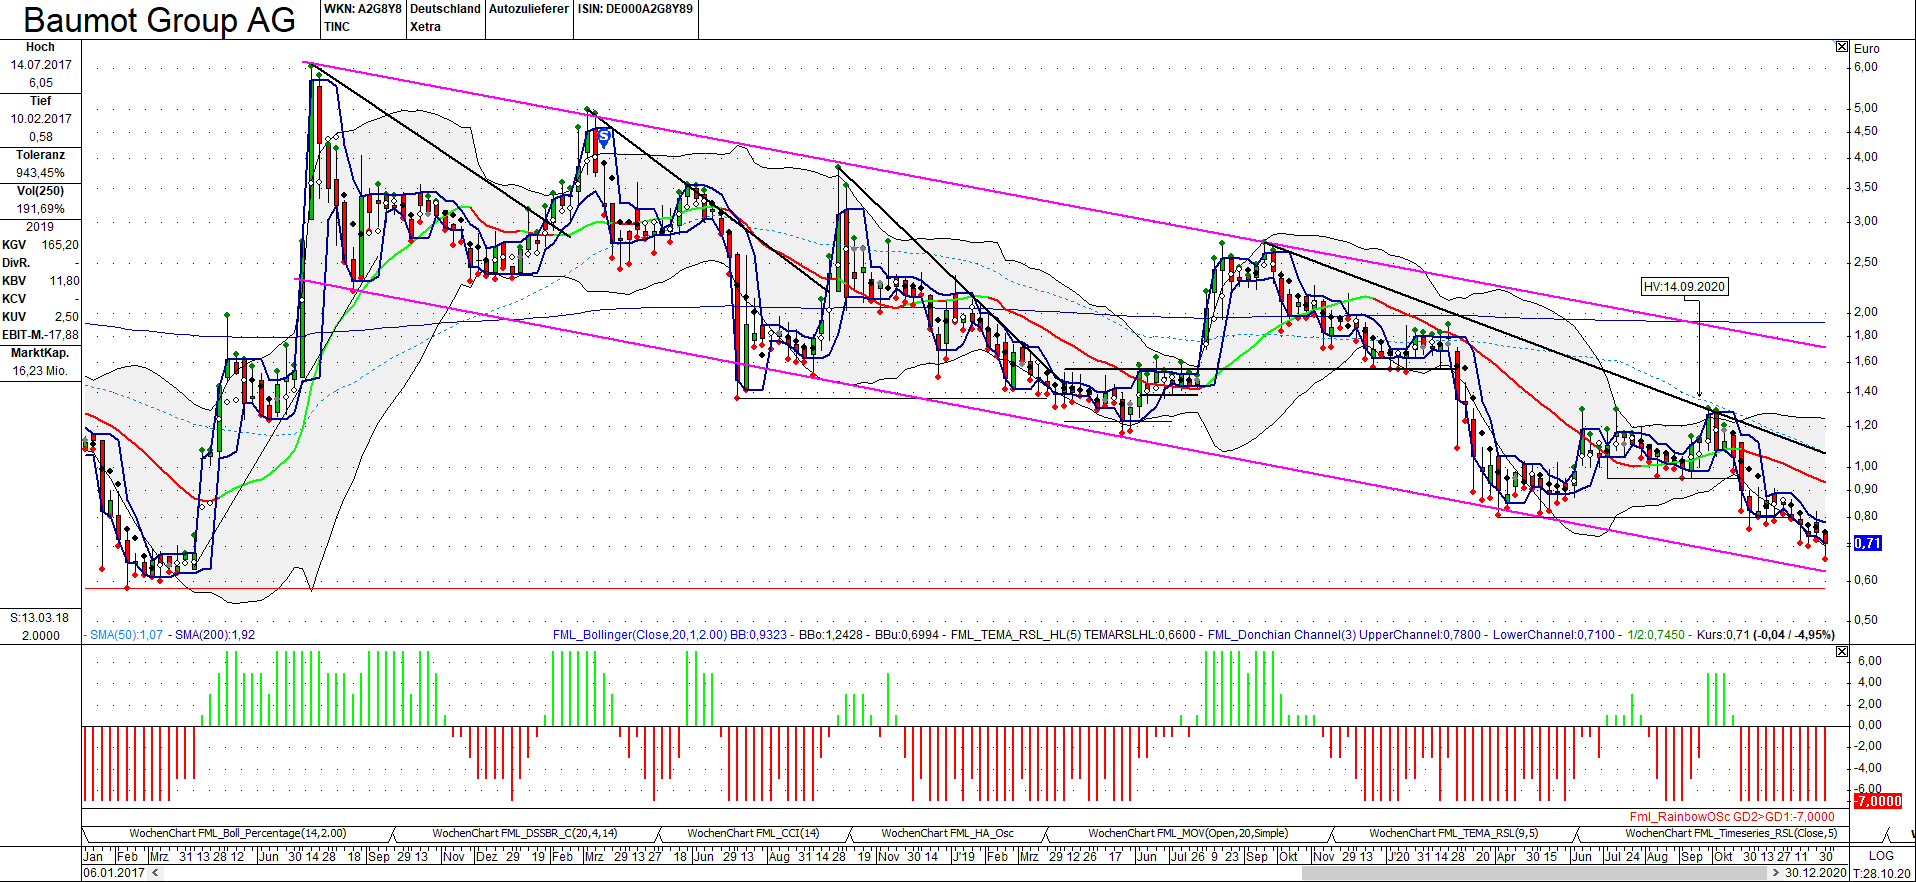Toggle the LOG scale button
The width and height of the screenshot is (1916, 882).
tap(1881, 855)
